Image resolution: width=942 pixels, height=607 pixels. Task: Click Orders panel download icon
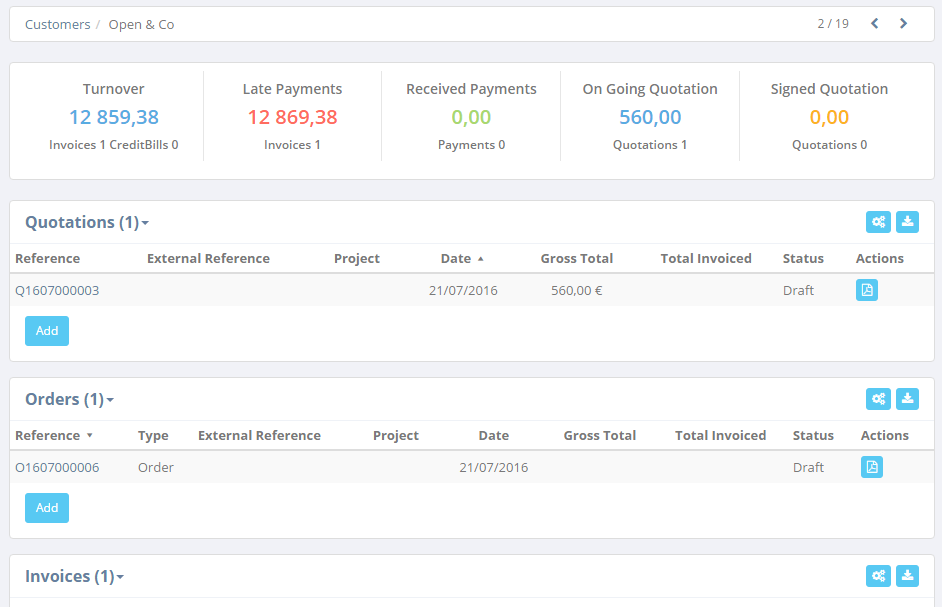(907, 399)
